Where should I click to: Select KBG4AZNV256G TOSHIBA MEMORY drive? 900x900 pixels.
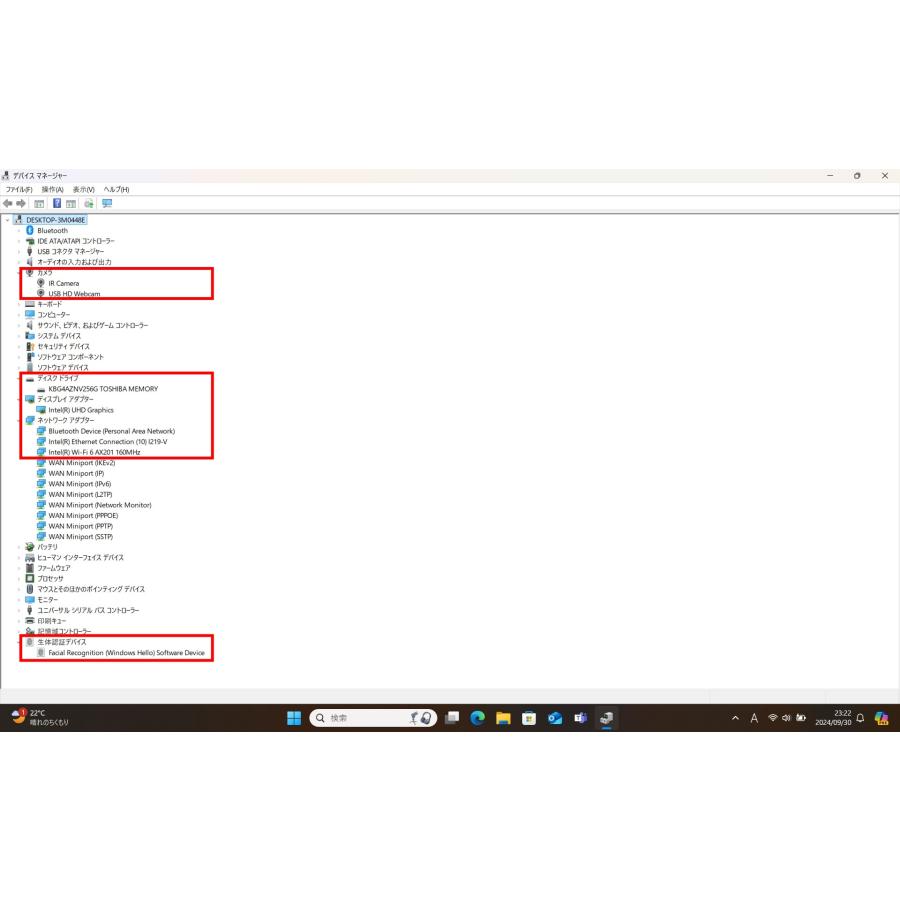[103, 389]
